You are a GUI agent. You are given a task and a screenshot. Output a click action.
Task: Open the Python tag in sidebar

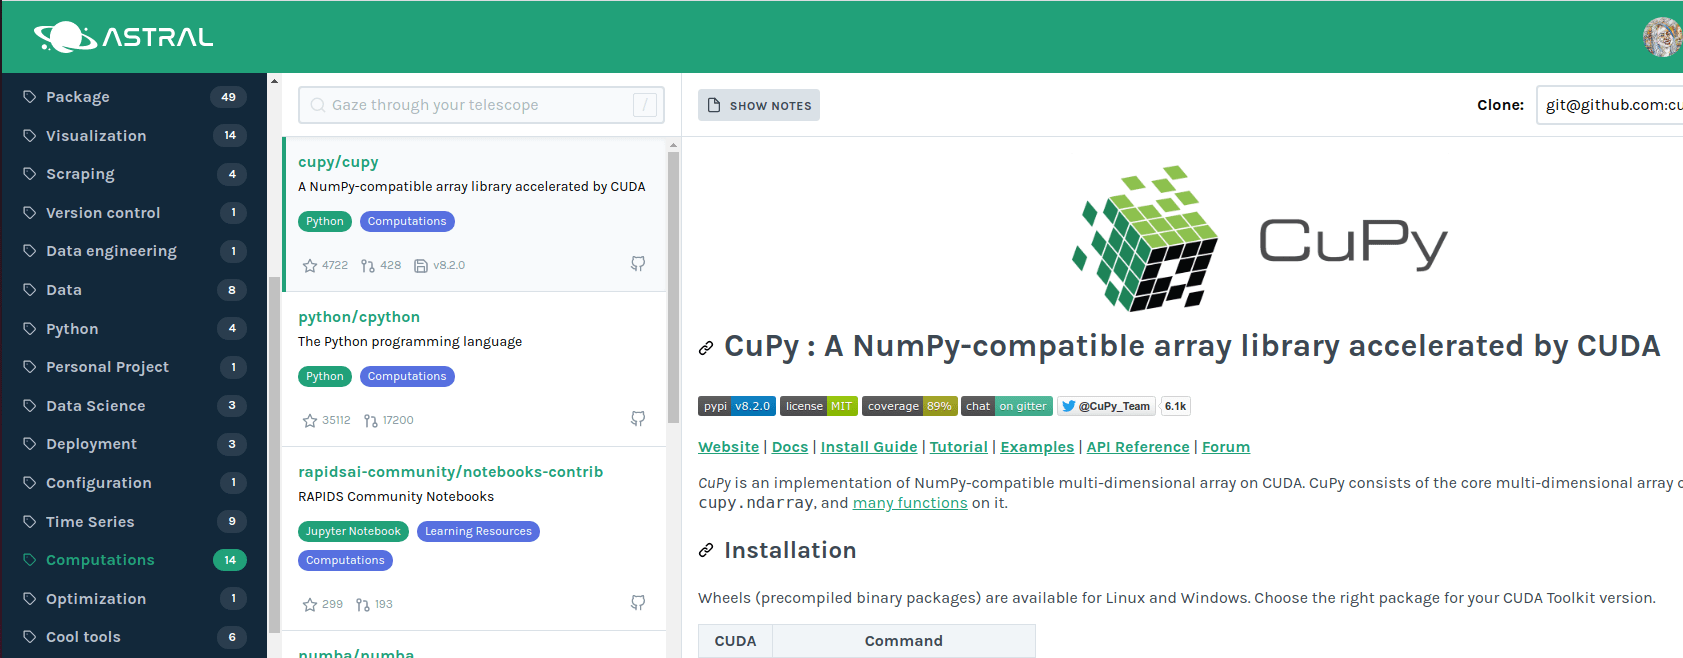coord(134,328)
